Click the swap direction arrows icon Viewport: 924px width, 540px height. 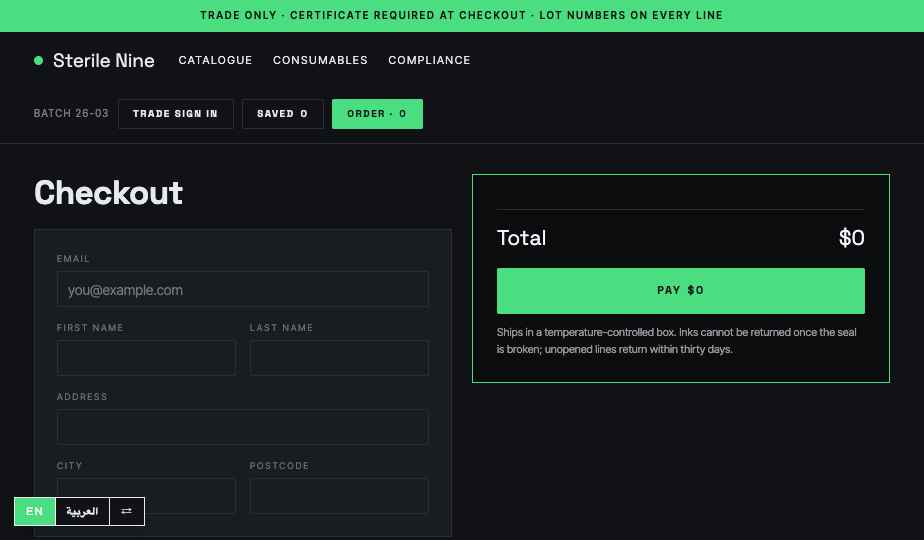pos(127,511)
